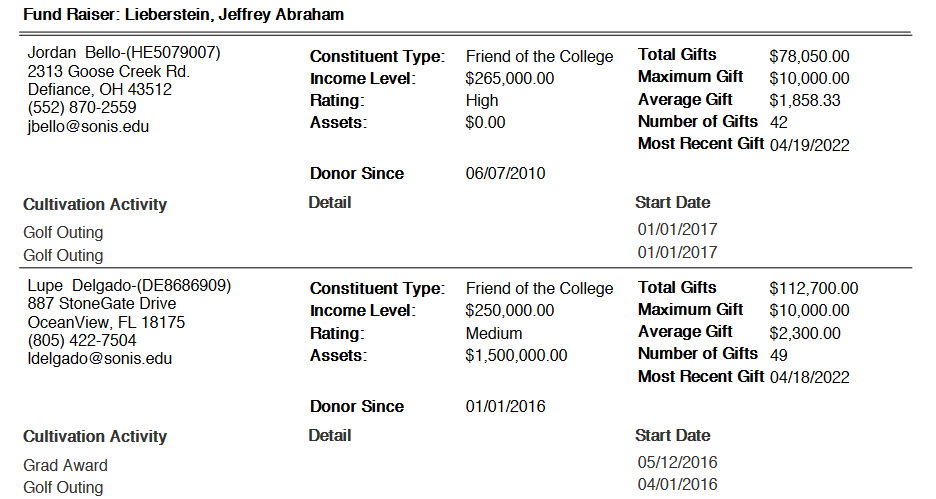
Task: Click phone number (552) 870-2559
Action: [82, 108]
